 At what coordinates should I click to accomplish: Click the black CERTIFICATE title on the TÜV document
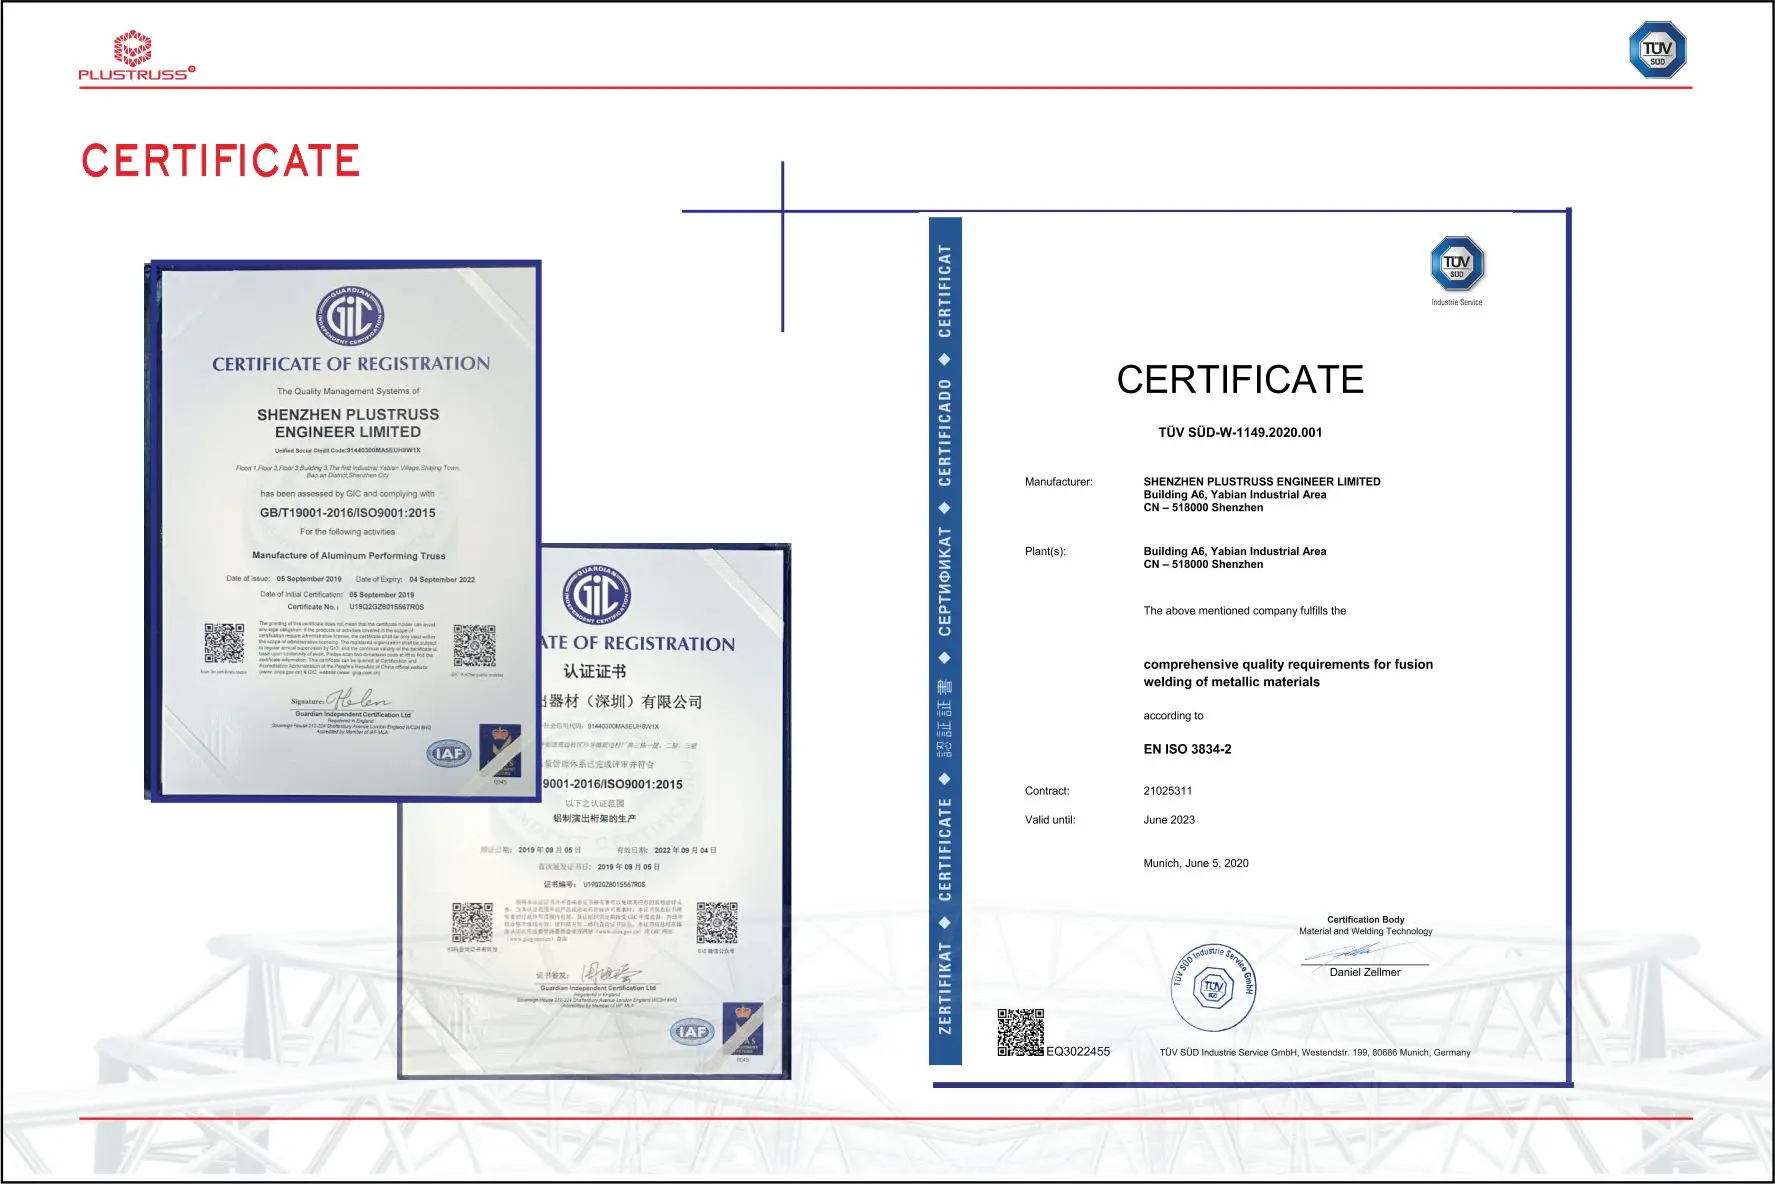1240,380
